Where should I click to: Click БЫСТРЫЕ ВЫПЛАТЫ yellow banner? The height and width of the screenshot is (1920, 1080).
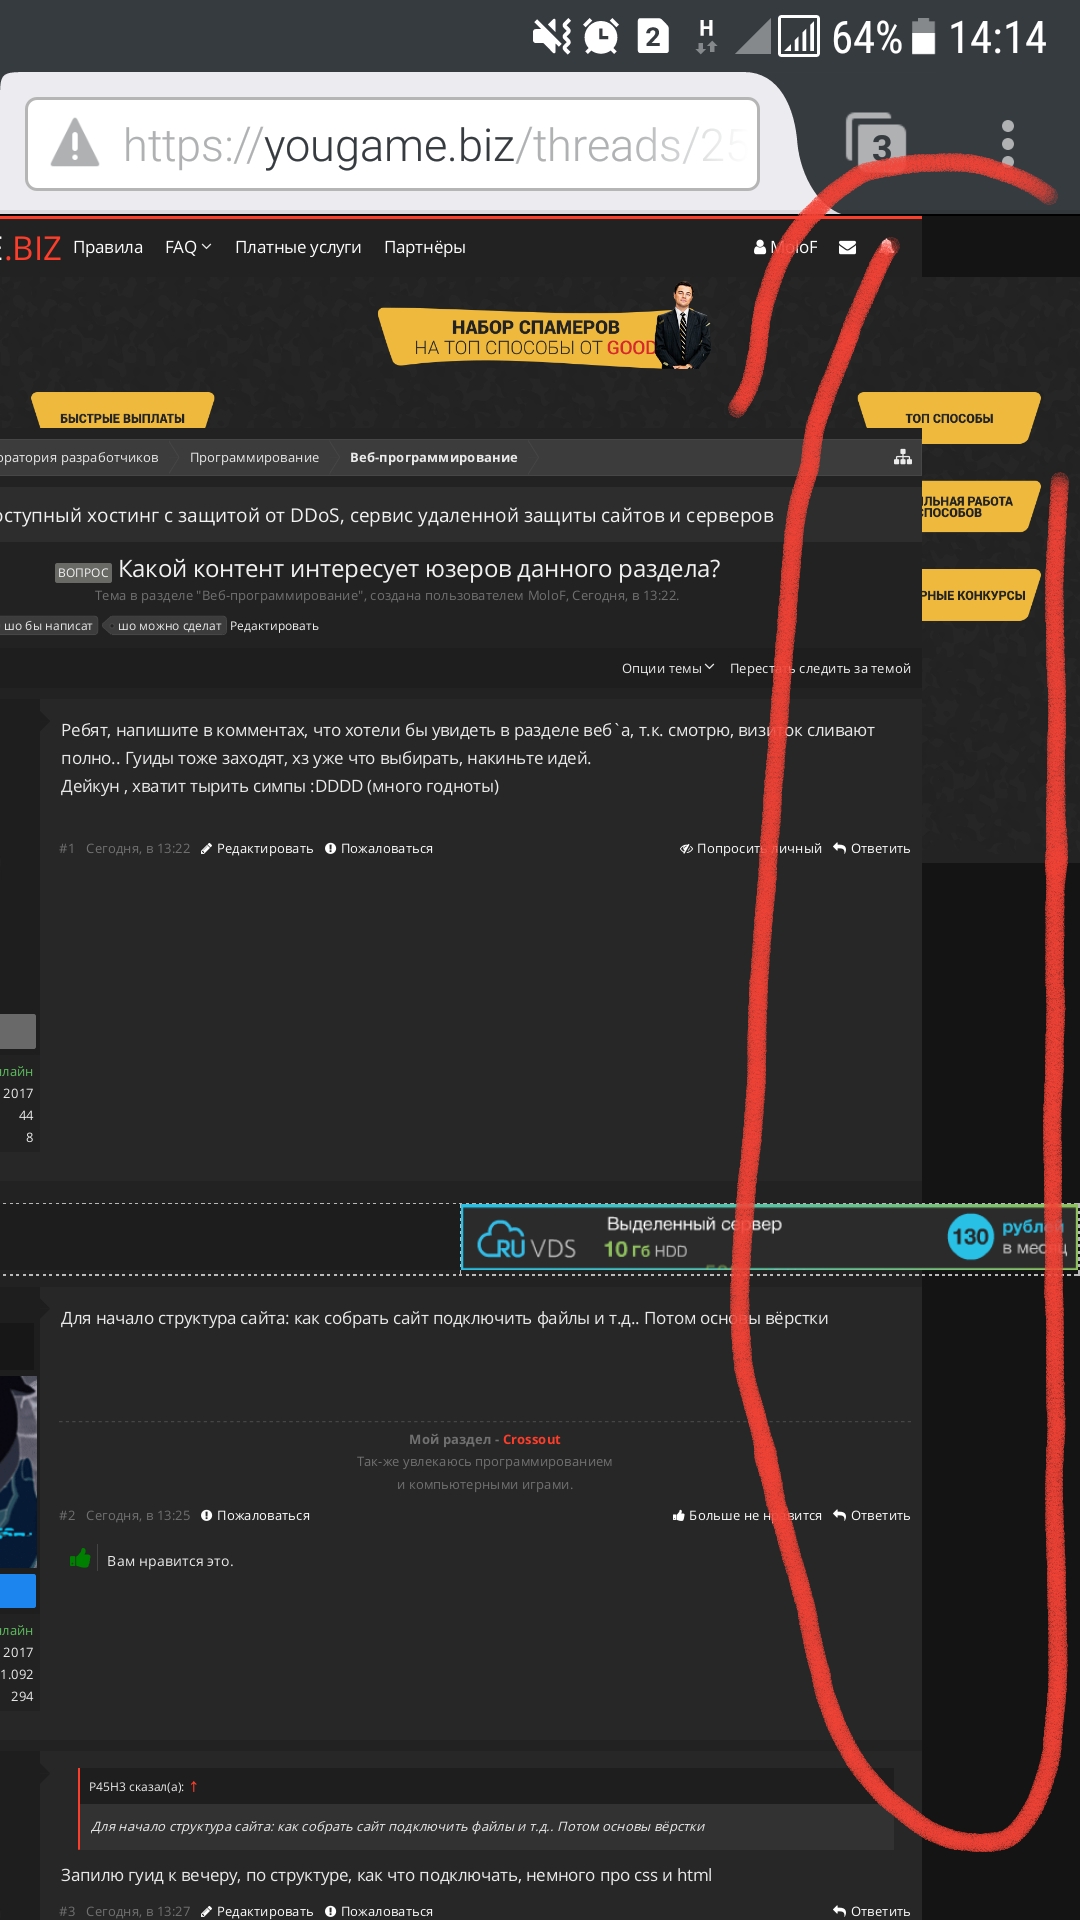[x=122, y=412]
